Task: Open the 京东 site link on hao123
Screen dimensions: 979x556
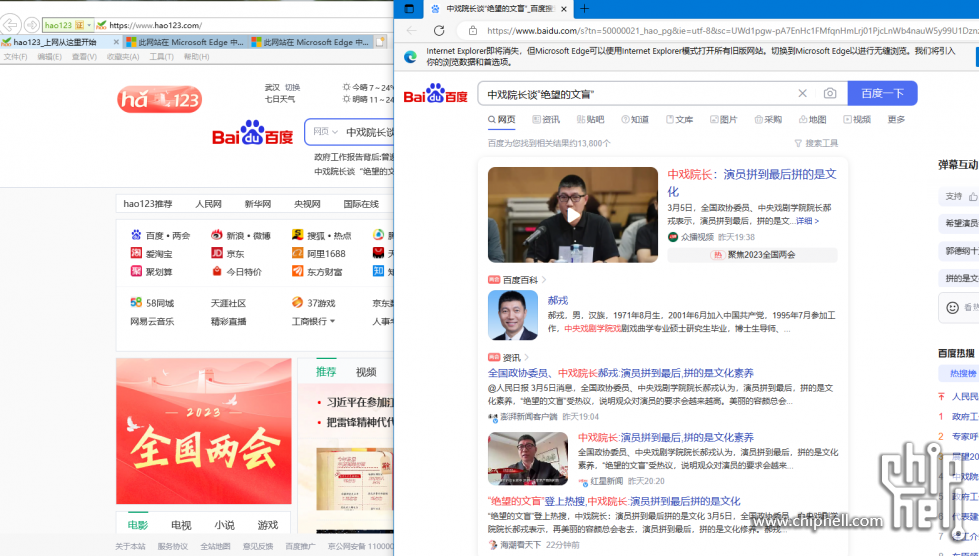Action: point(228,253)
